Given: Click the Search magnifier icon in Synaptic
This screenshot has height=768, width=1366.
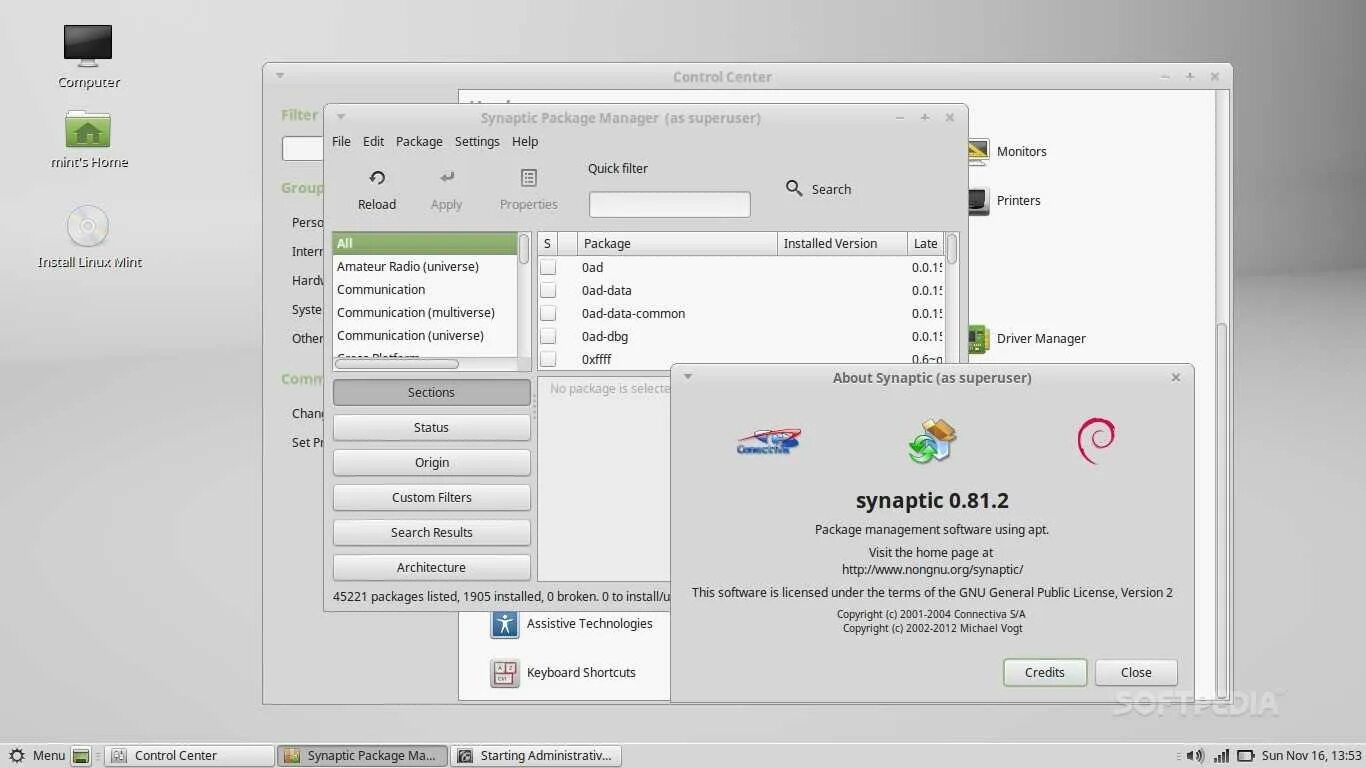Looking at the screenshot, I should (x=794, y=188).
